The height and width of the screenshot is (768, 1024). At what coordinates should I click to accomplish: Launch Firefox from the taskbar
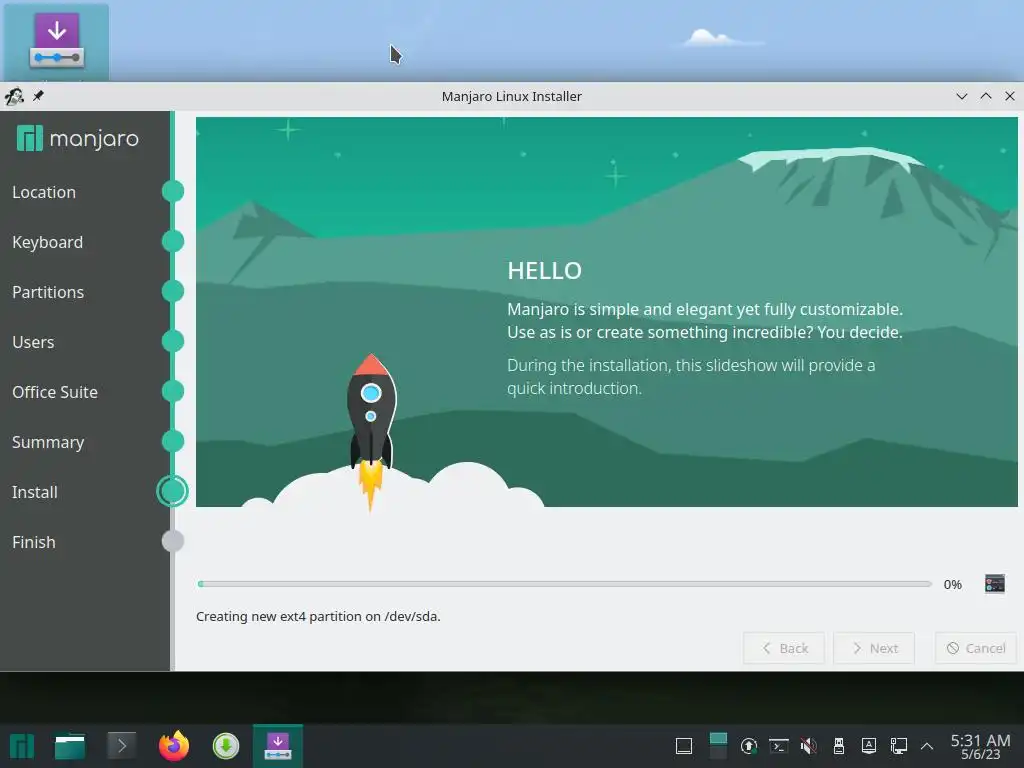[174, 745]
